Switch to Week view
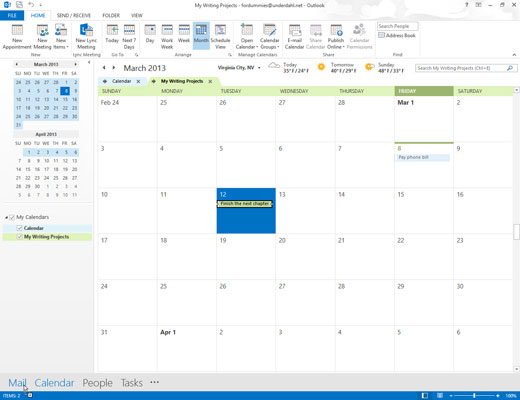 (184, 34)
